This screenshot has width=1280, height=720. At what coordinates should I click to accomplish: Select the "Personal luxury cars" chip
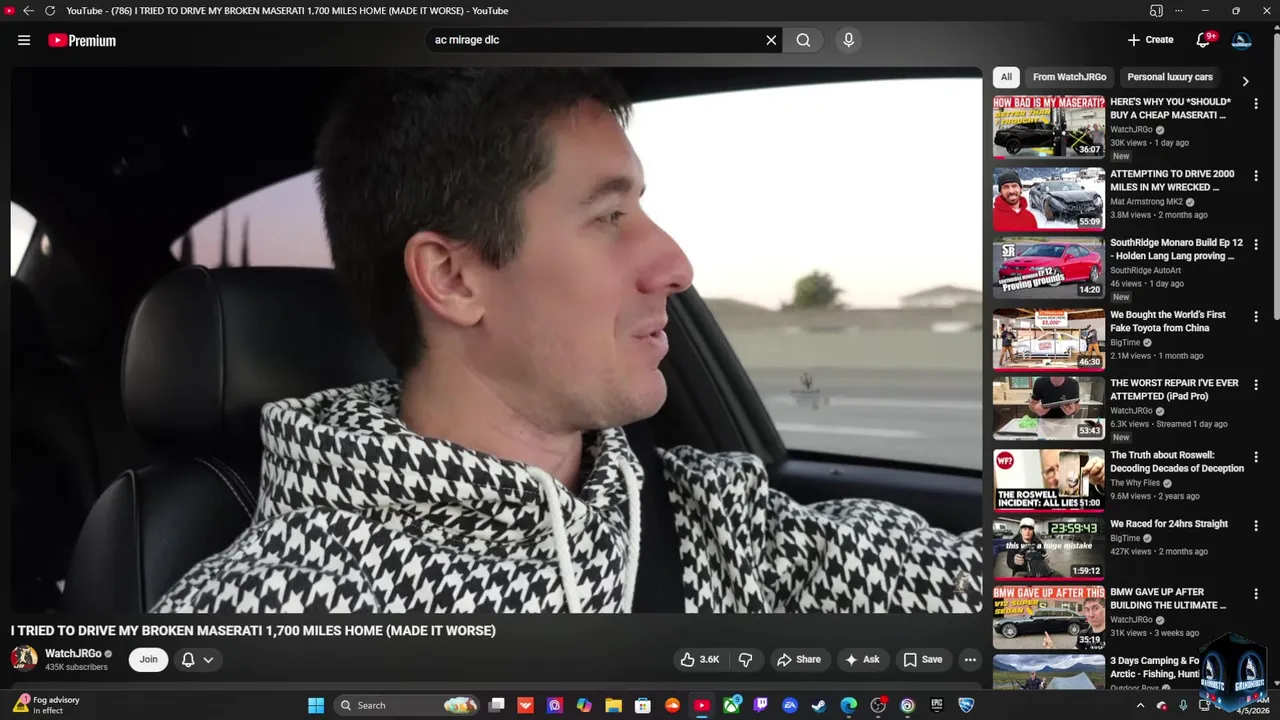tap(1170, 77)
